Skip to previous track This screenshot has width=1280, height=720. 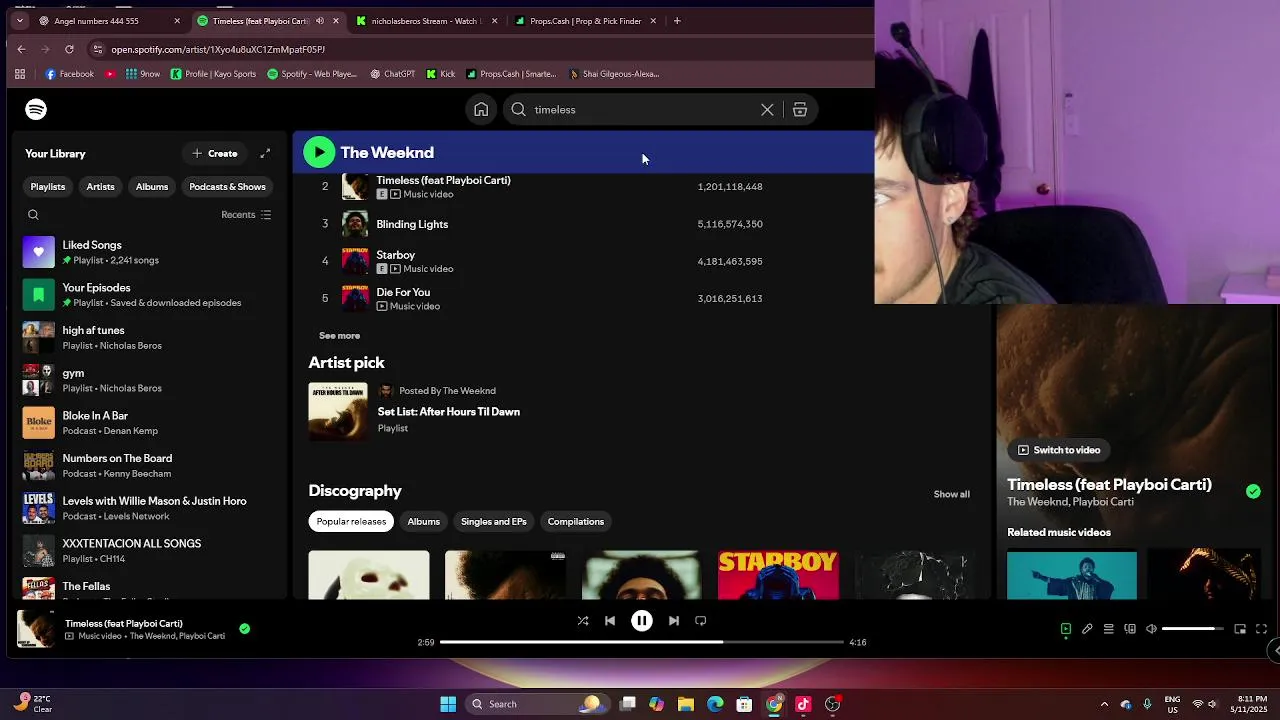[x=610, y=621]
